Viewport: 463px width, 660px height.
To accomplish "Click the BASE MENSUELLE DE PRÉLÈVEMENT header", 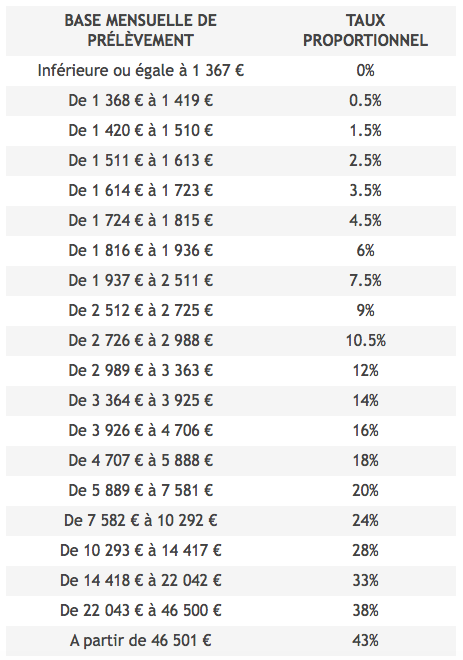I will coord(141,30).
